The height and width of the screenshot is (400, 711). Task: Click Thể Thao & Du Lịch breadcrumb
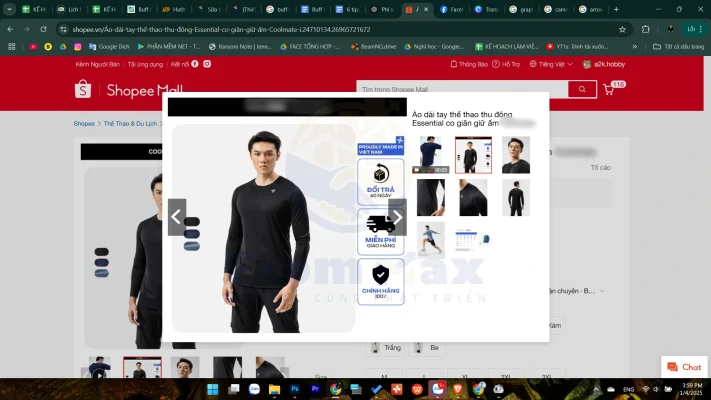[130, 123]
